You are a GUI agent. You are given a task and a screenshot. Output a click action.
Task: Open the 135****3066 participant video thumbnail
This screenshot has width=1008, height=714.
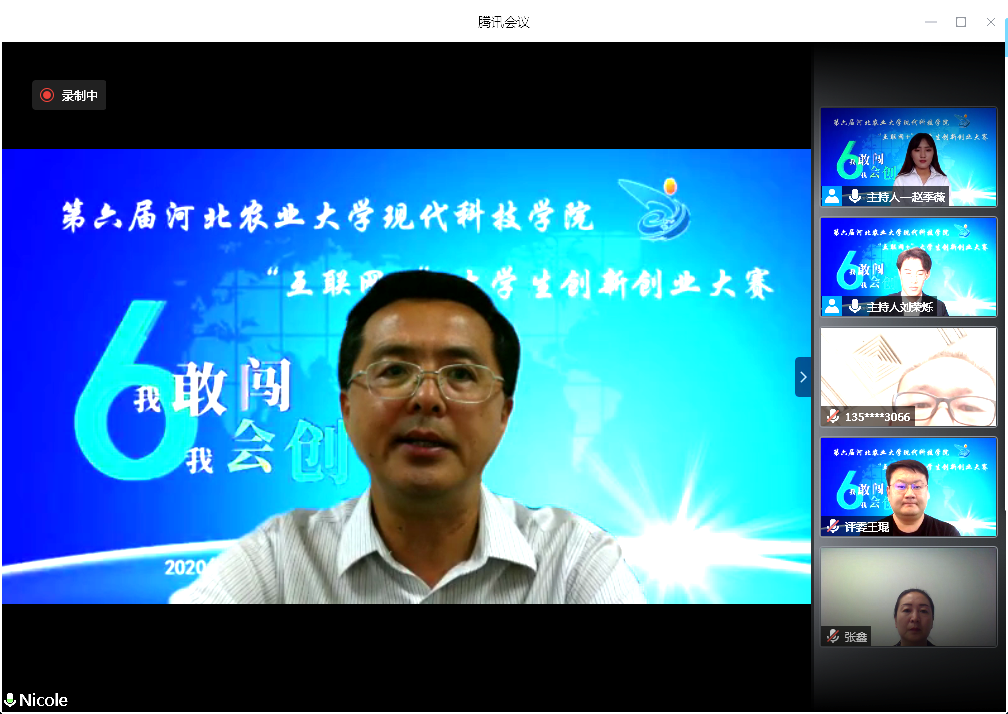click(x=908, y=377)
